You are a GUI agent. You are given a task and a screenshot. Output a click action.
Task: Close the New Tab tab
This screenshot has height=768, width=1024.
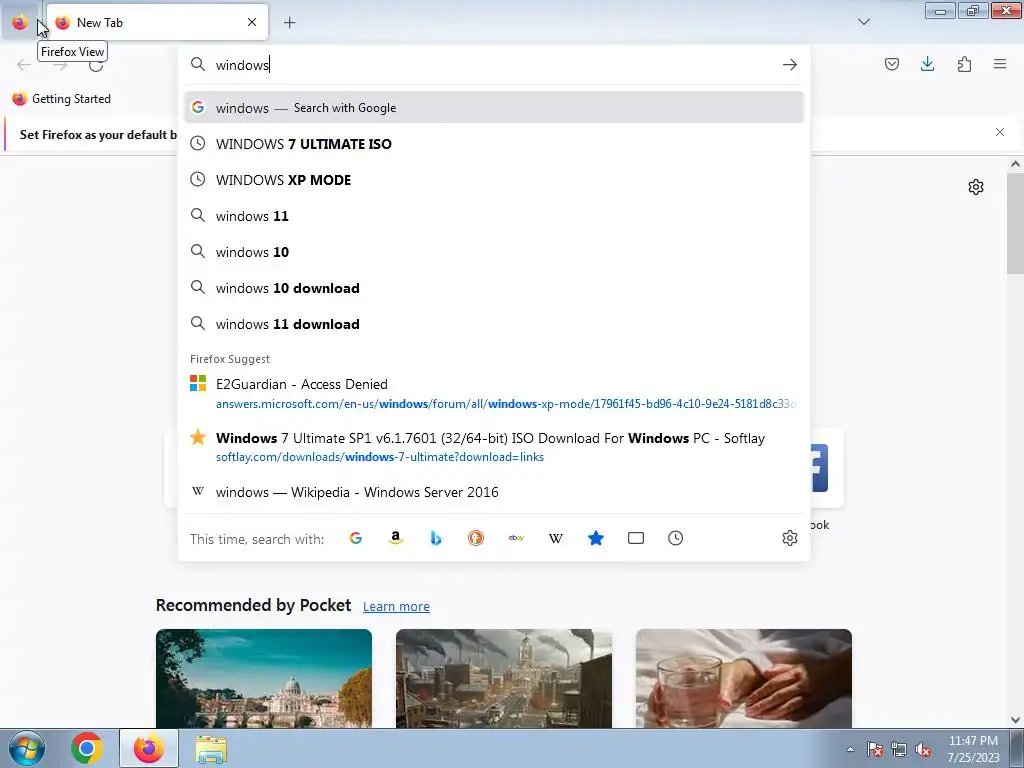click(252, 22)
